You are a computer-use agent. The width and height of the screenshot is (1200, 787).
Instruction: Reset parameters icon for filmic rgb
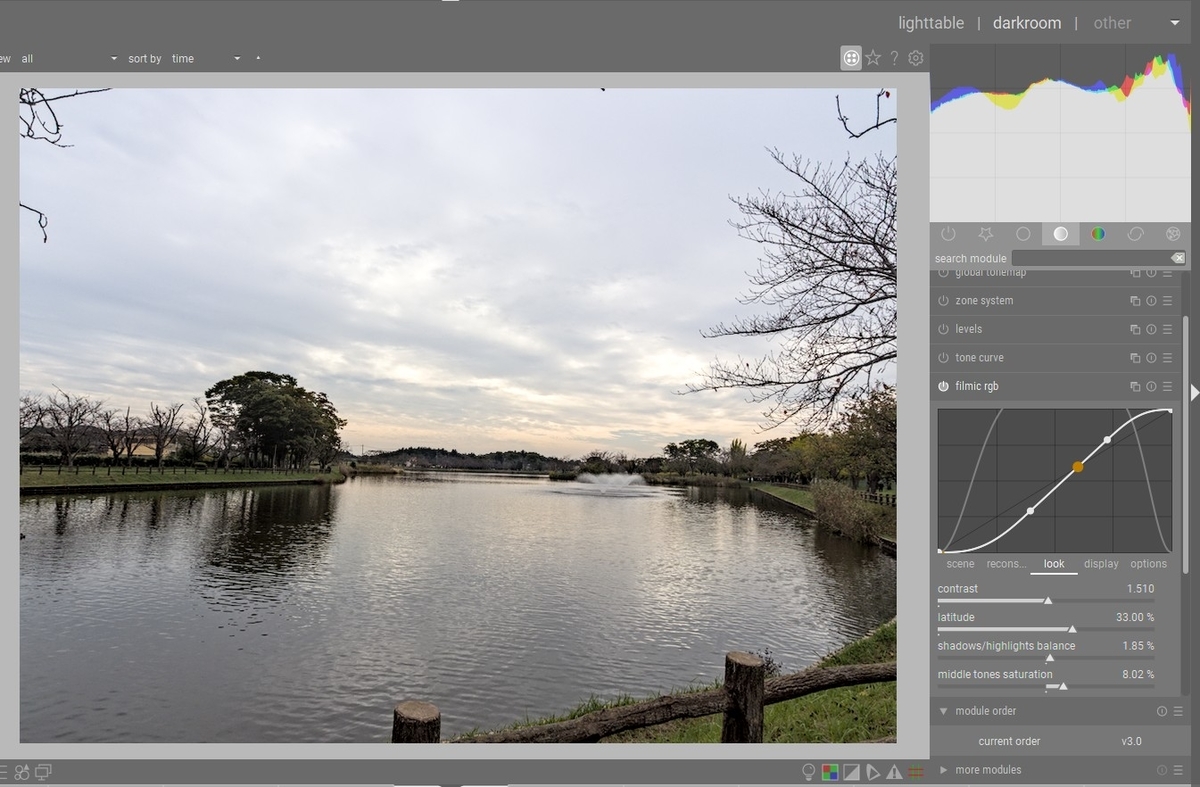pos(1151,386)
